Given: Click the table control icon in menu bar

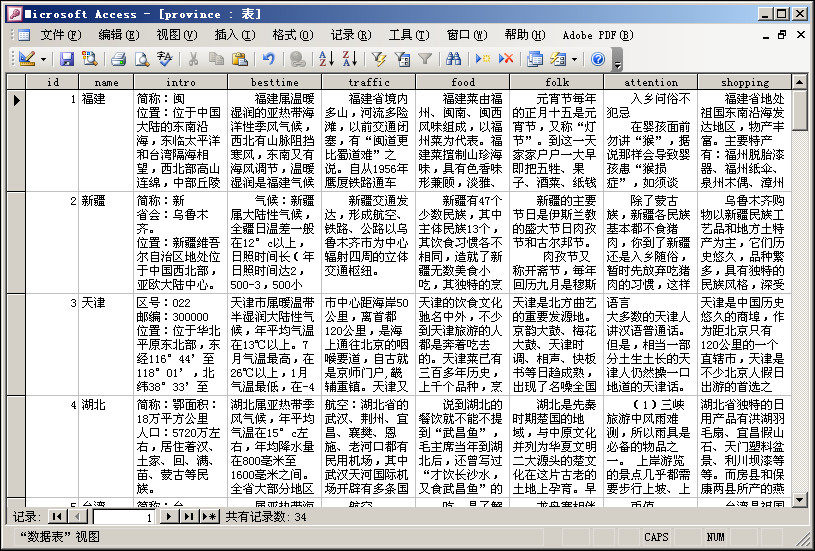Looking at the screenshot, I should coord(23,35).
